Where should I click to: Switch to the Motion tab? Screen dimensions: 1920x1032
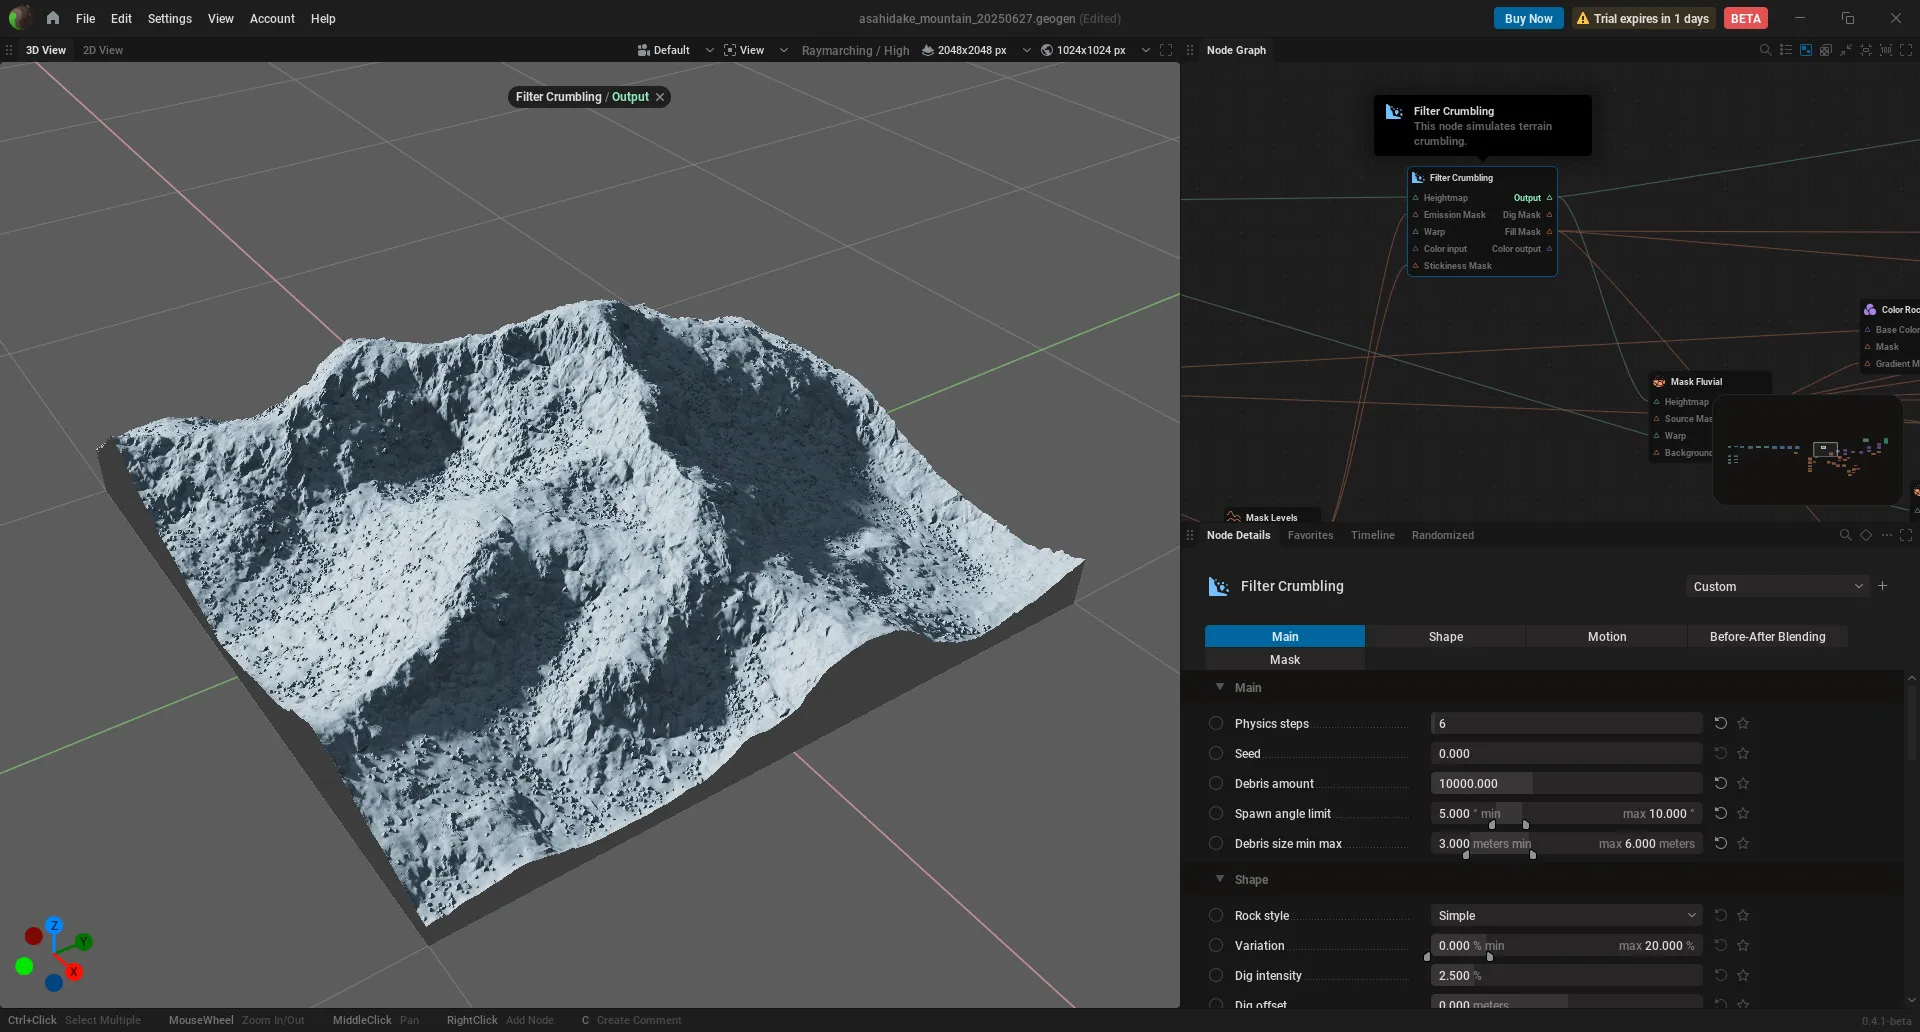coord(1607,636)
